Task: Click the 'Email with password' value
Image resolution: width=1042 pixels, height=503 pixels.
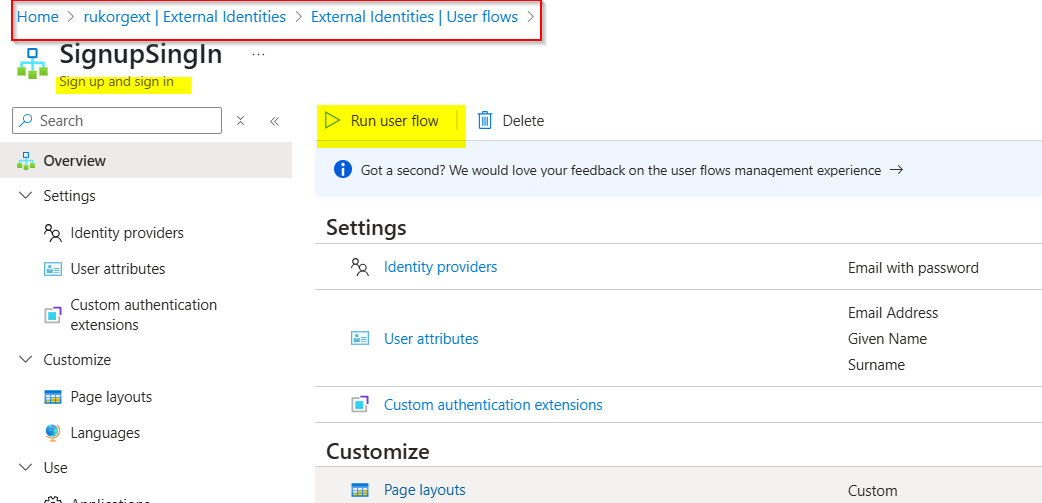Action: pyautogui.click(x=913, y=268)
